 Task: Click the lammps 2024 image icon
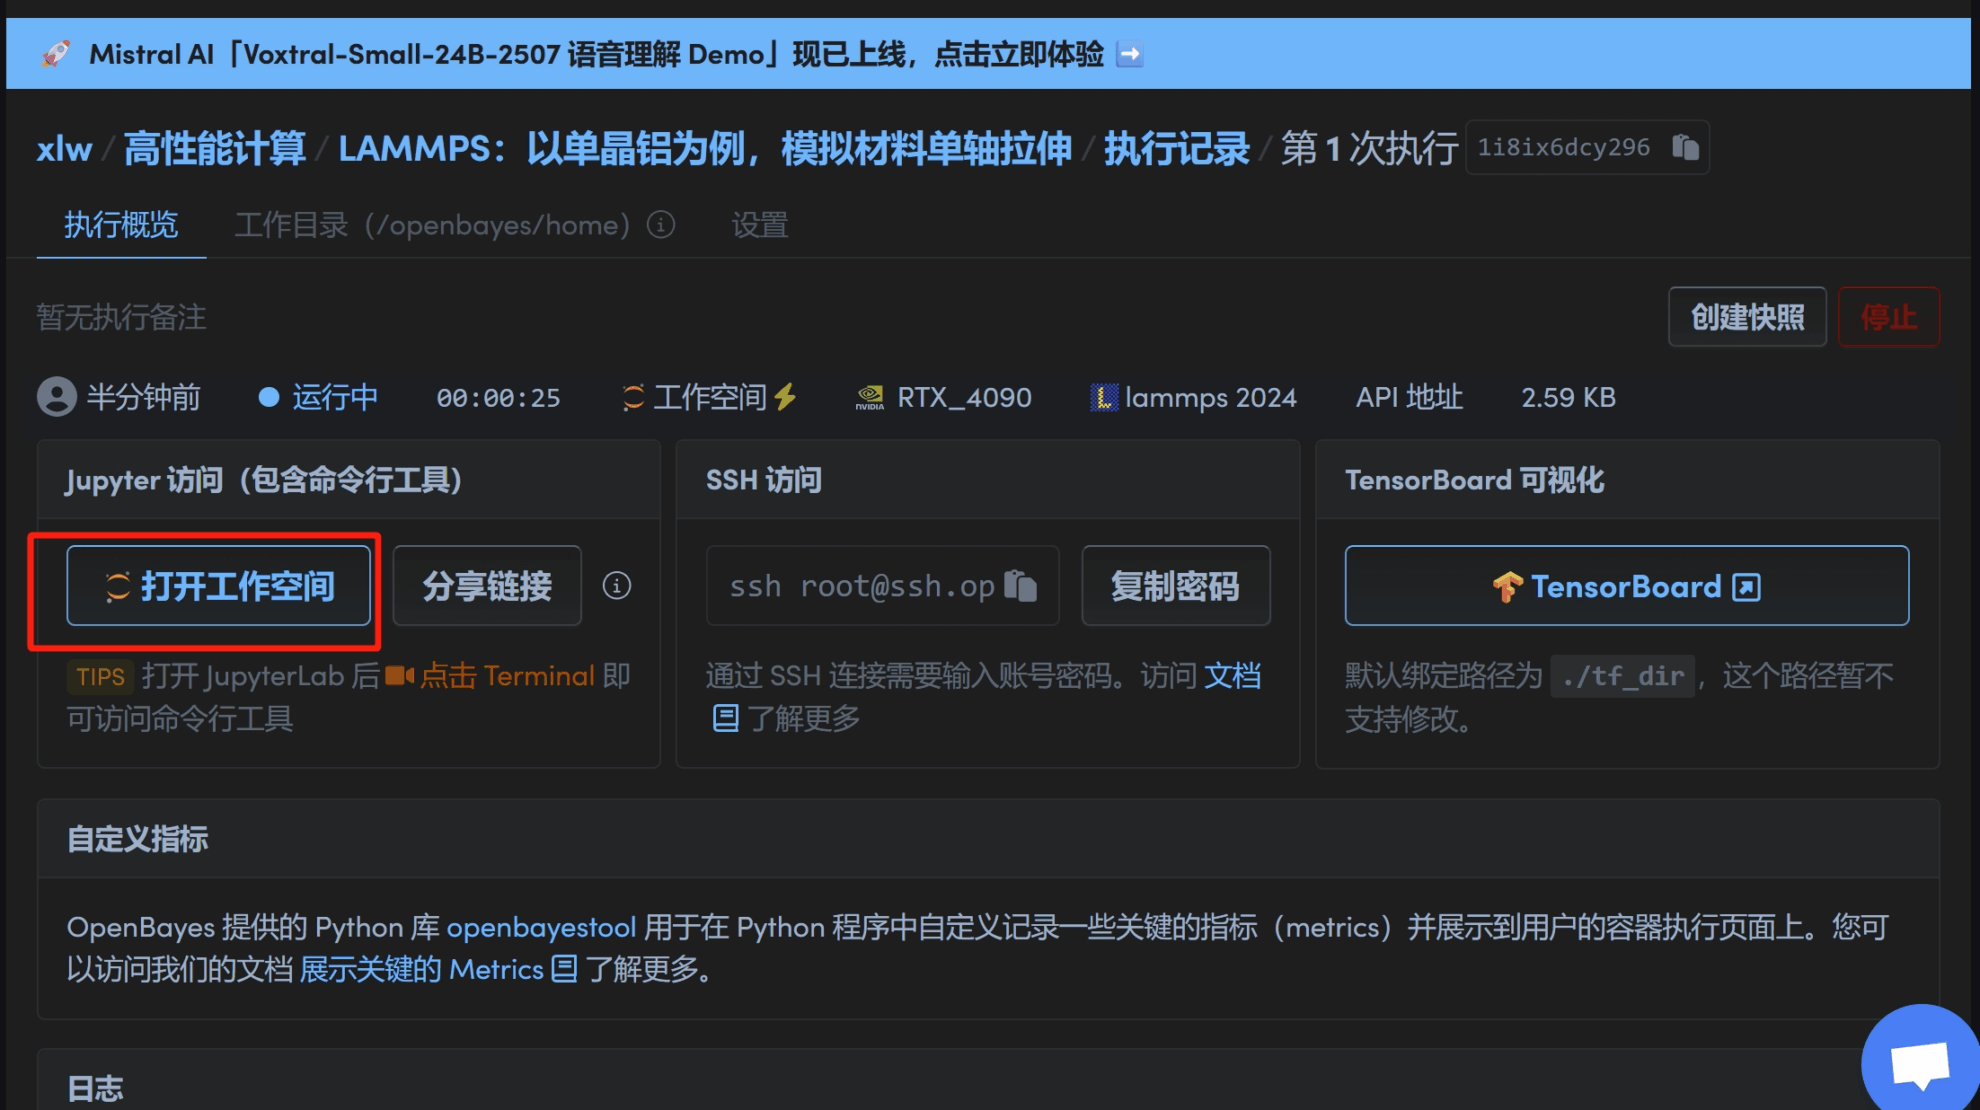pos(1103,398)
